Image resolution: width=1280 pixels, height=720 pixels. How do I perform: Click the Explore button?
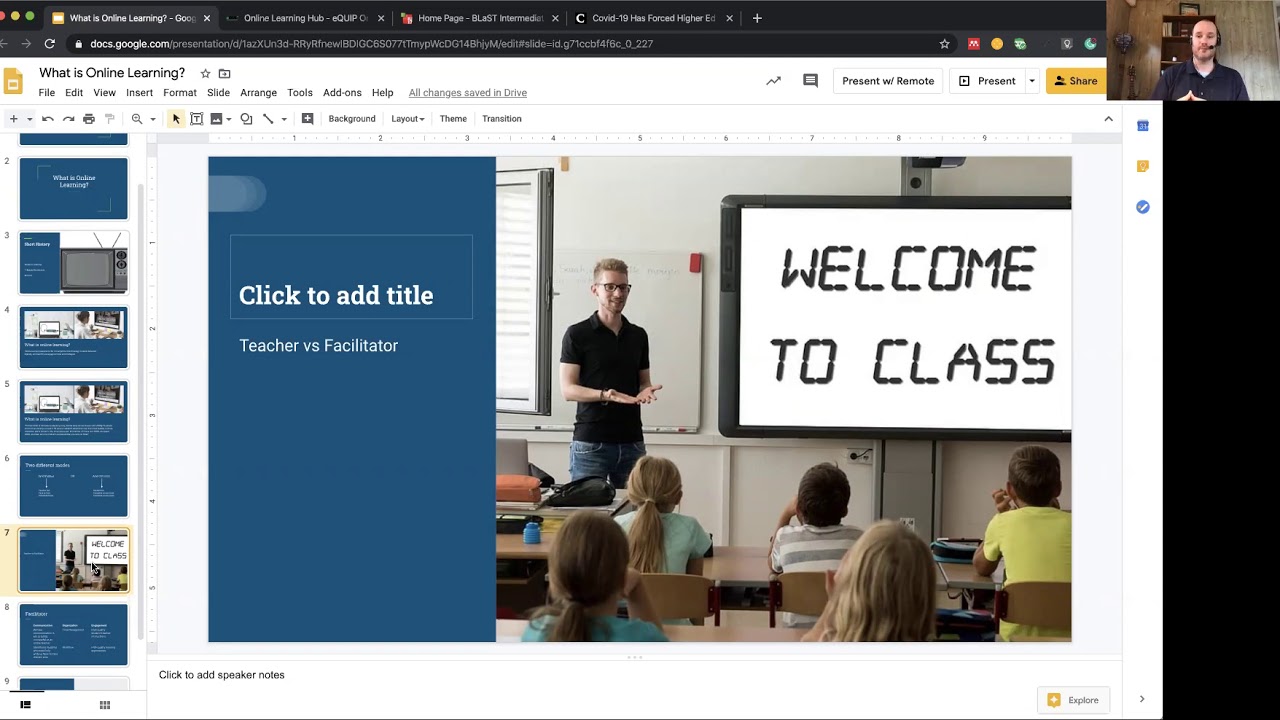[1073, 700]
